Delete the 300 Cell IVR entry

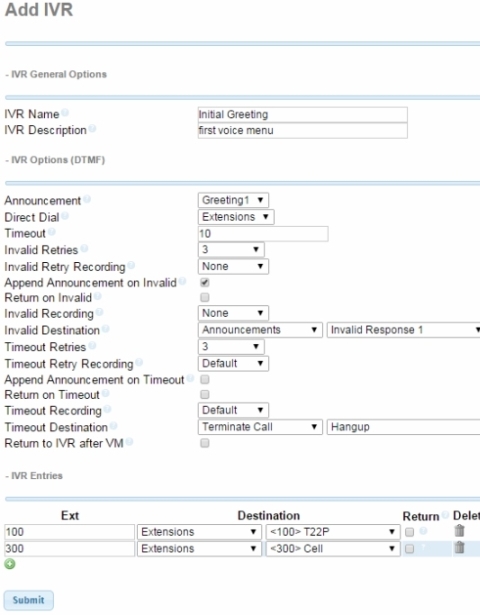pyautogui.click(x=459, y=547)
